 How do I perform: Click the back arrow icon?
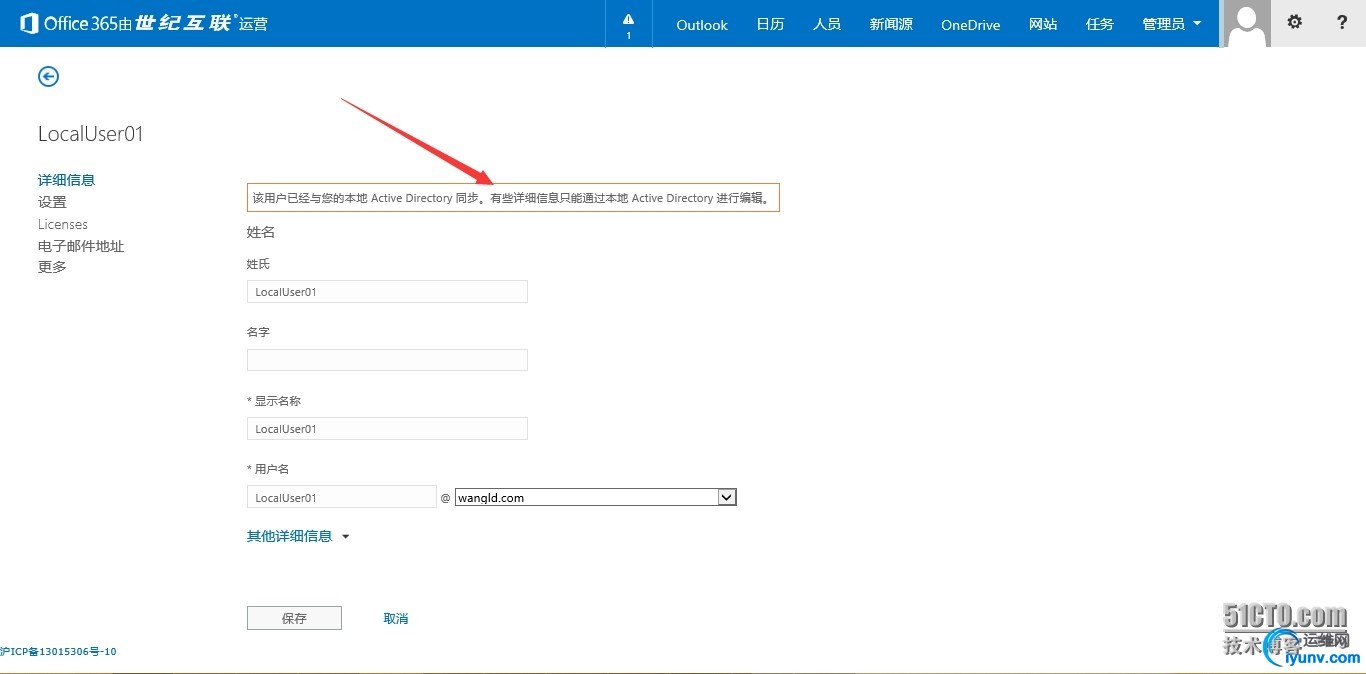[x=48, y=76]
